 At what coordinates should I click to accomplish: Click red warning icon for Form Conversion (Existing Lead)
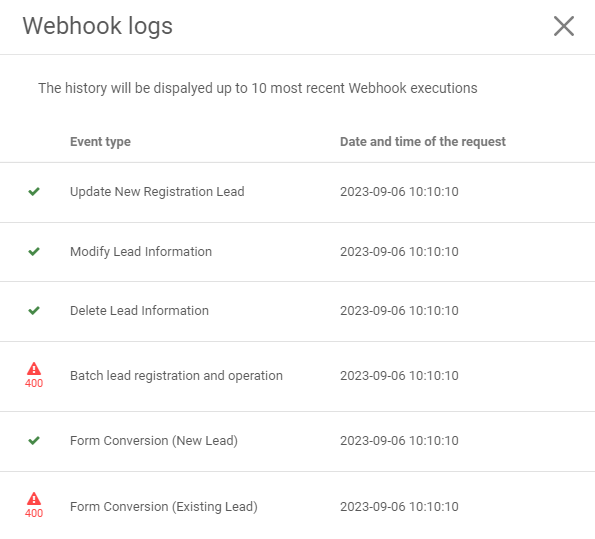pos(34,499)
